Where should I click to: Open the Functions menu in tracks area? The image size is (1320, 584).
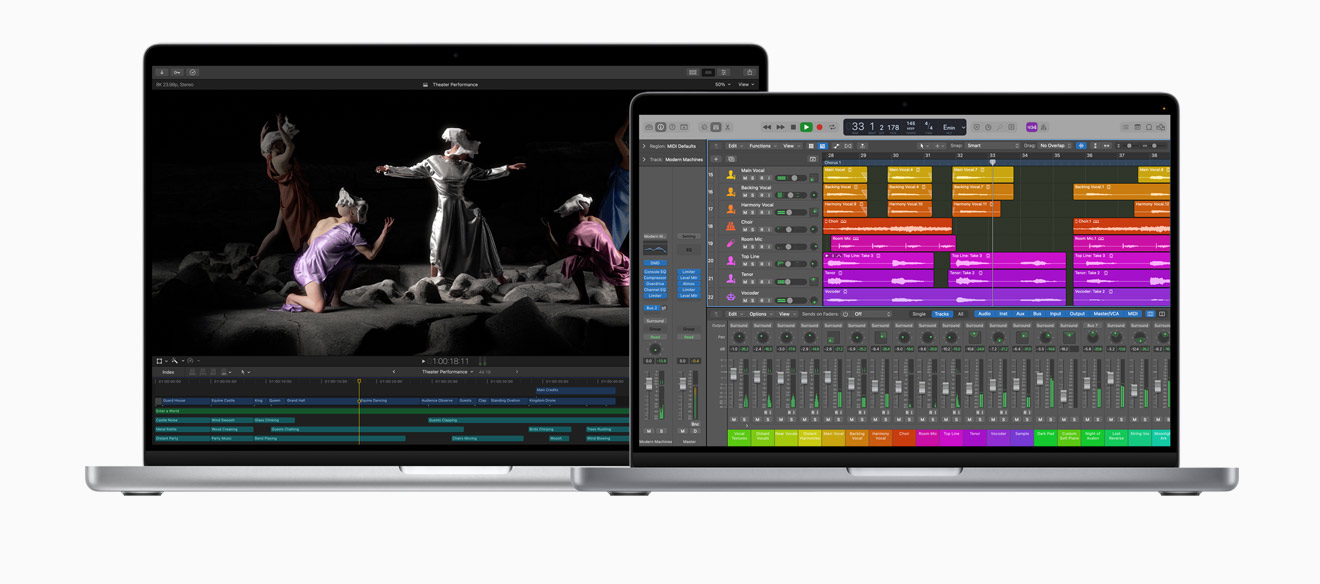click(x=762, y=146)
